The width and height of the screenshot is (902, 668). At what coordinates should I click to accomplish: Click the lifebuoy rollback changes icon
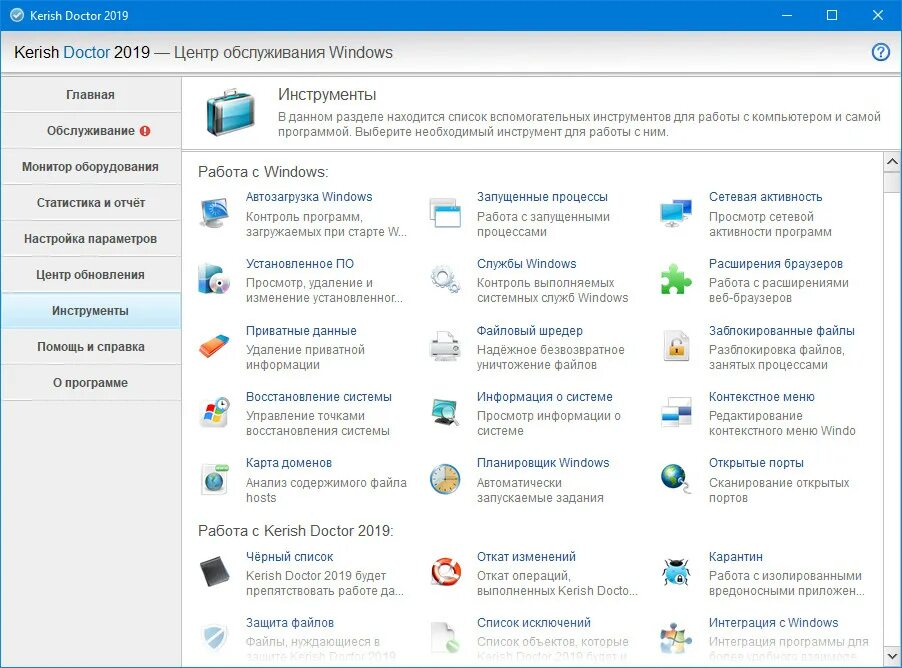[445, 572]
